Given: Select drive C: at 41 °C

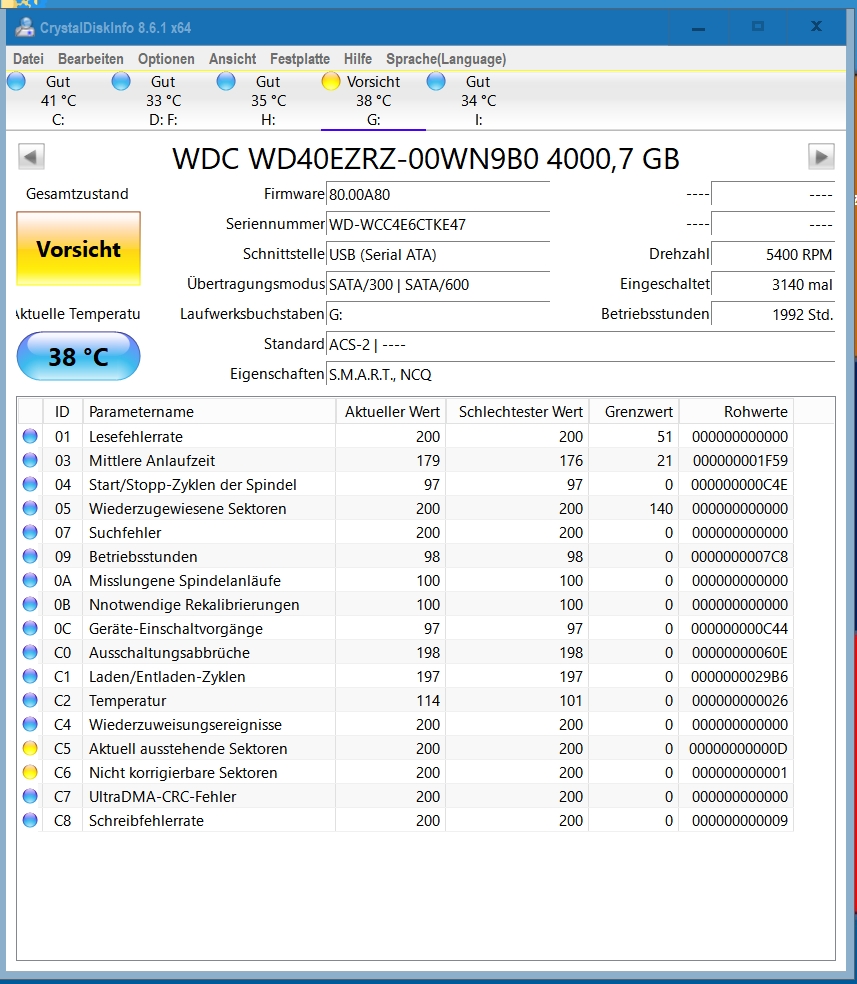Looking at the screenshot, I should pyautogui.click(x=58, y=100).
